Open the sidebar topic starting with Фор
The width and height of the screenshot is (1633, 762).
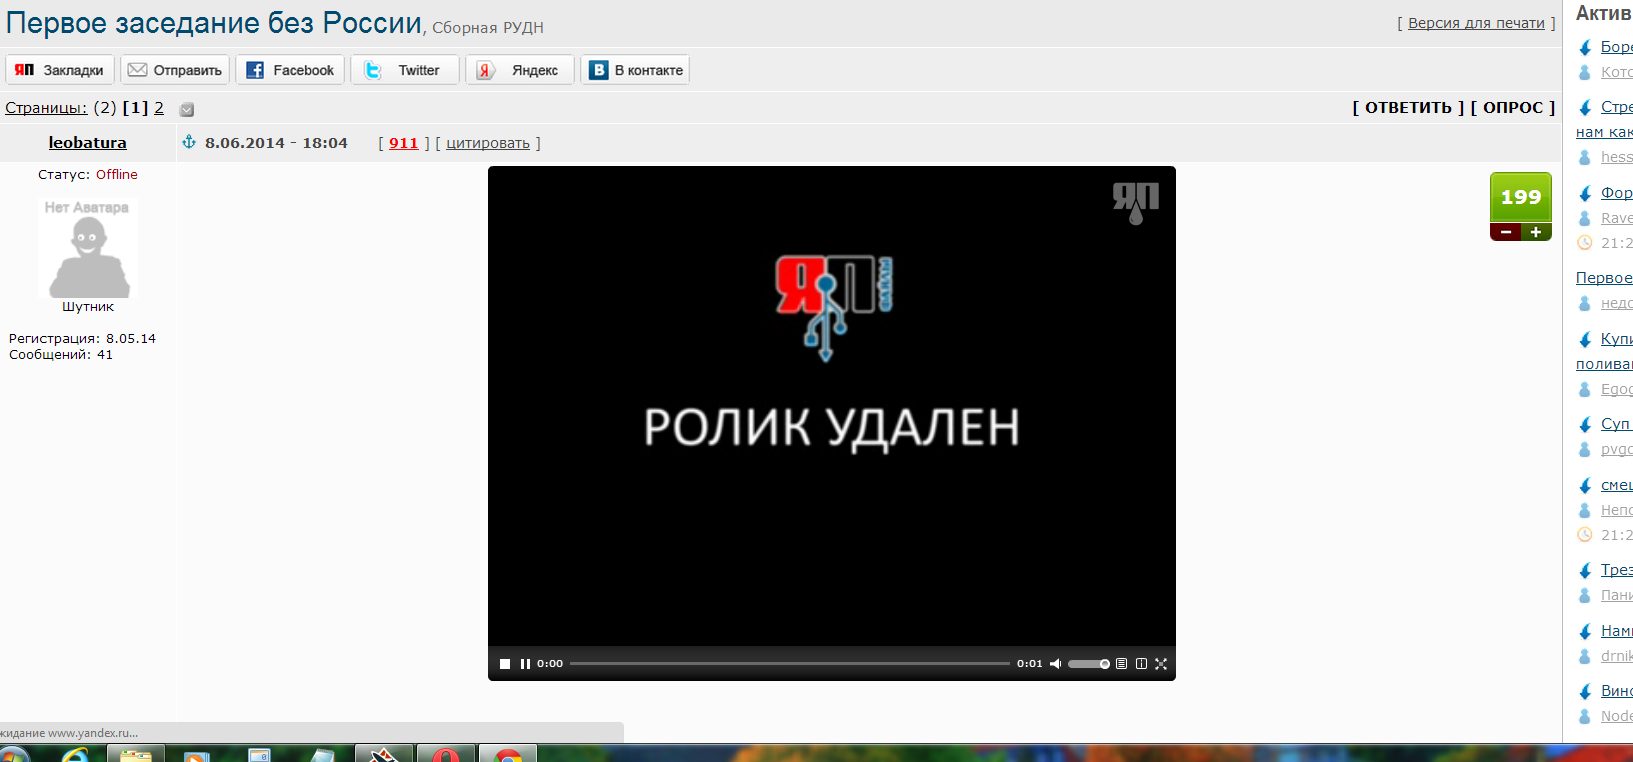pyautogui.click(x=1616, y=193)
